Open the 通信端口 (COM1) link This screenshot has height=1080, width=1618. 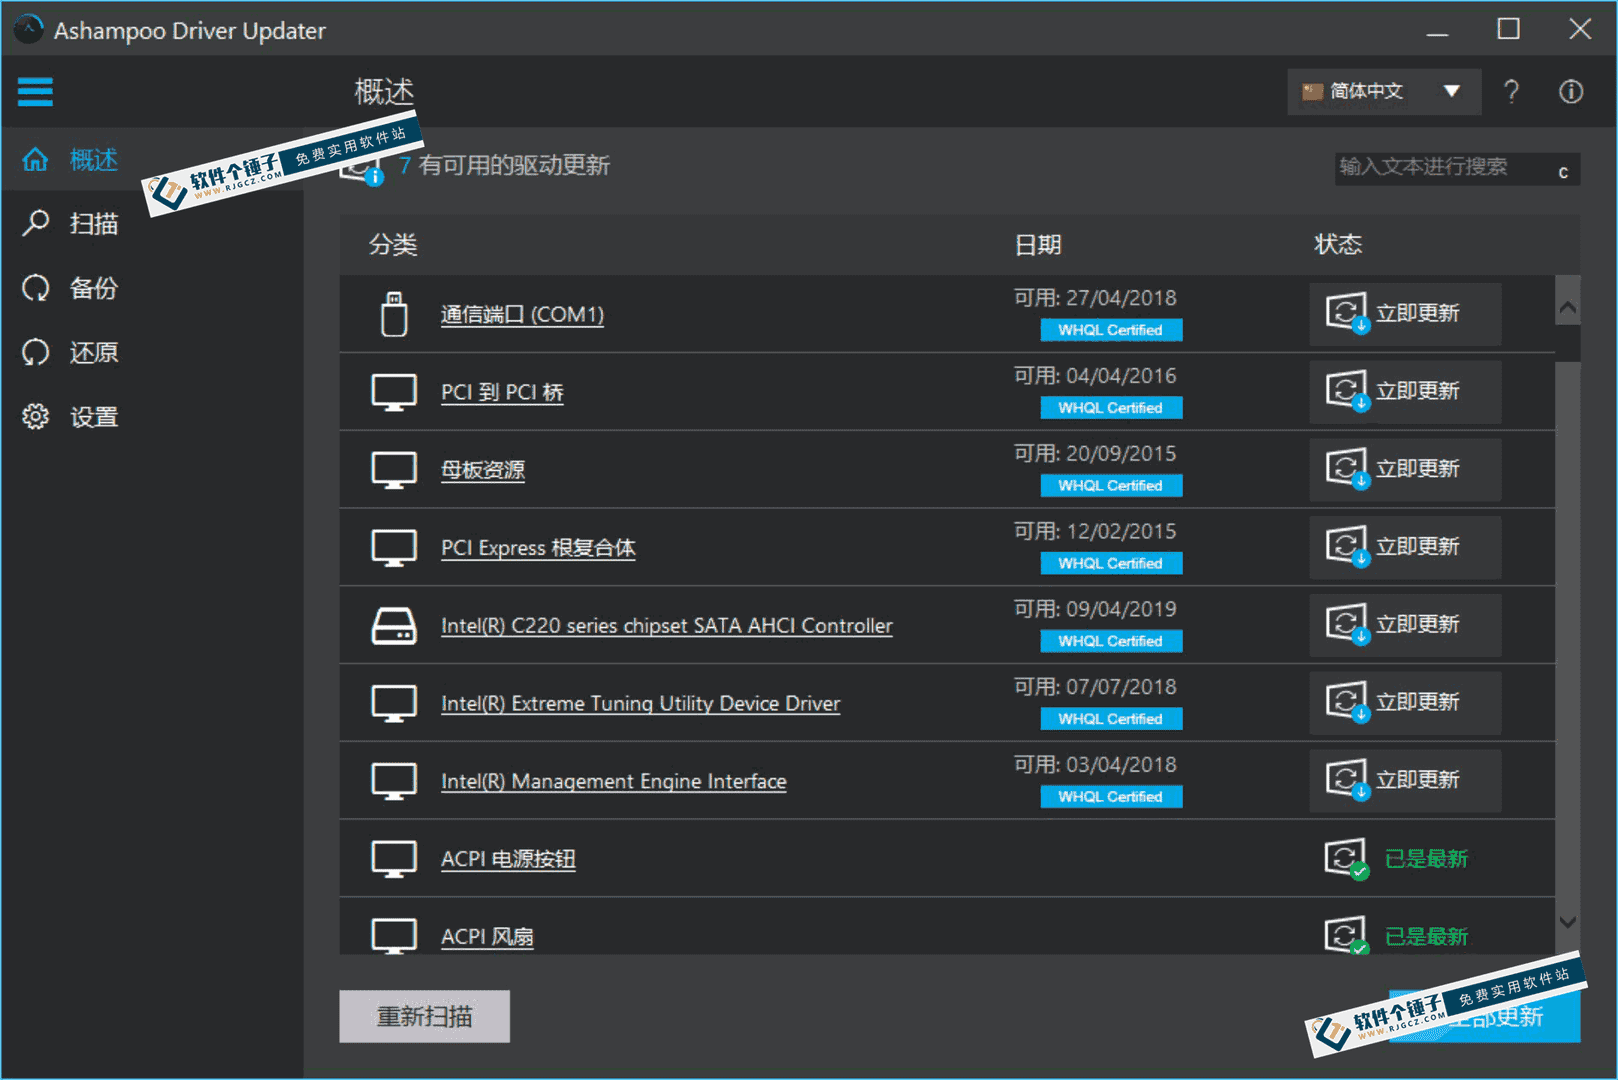522,315
